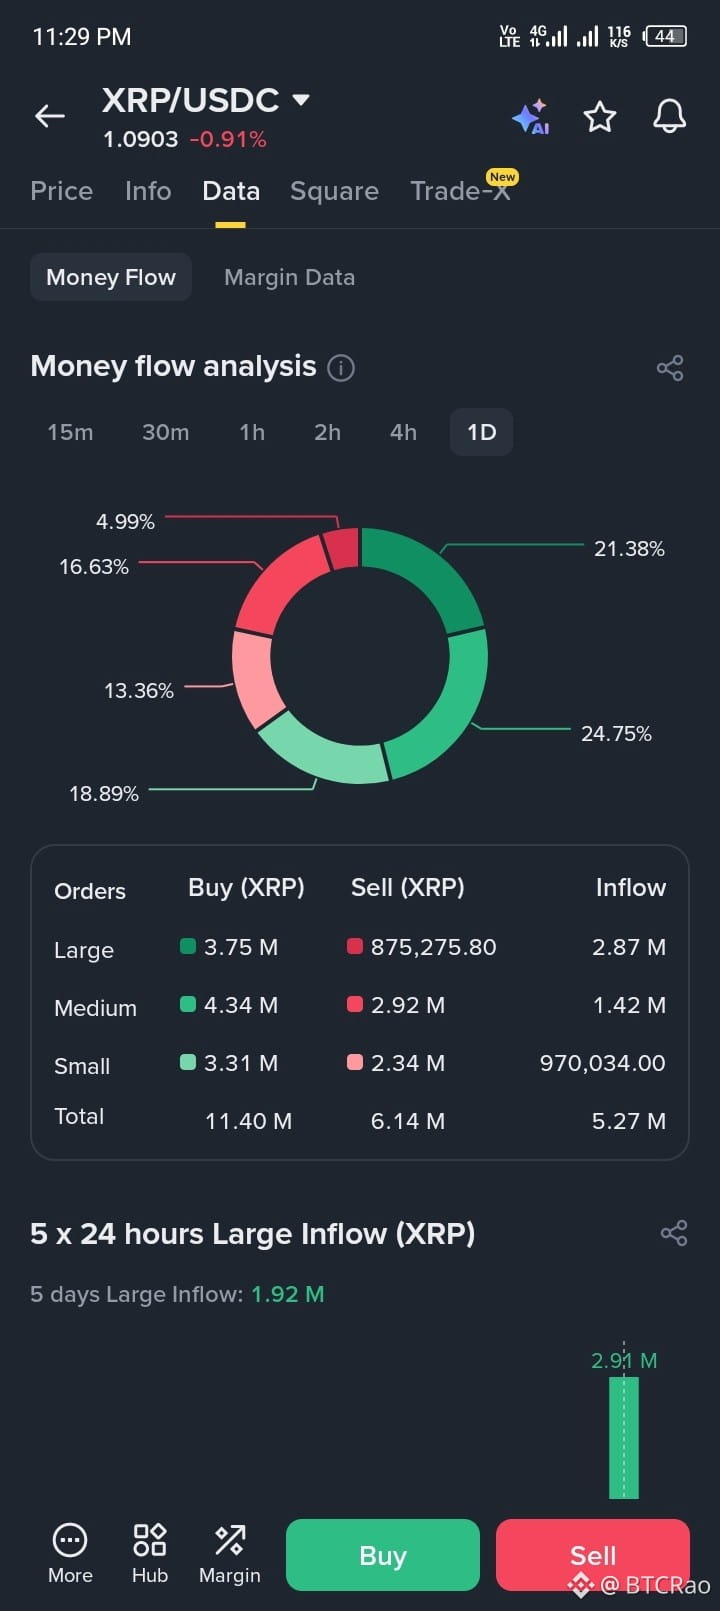The width and height of the screenshot is (720, 1611).
Task: Add XRP/USDC to favorites with star icon
Action: coord(600,117)
